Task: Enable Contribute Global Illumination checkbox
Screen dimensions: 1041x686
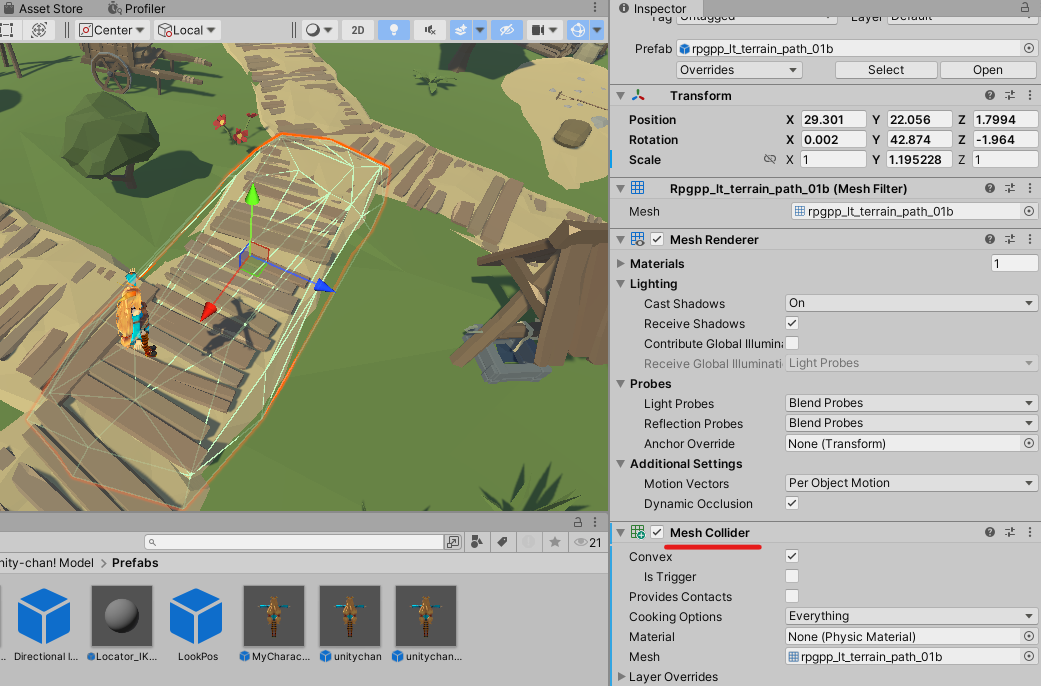Action: (x=791, y=343)
